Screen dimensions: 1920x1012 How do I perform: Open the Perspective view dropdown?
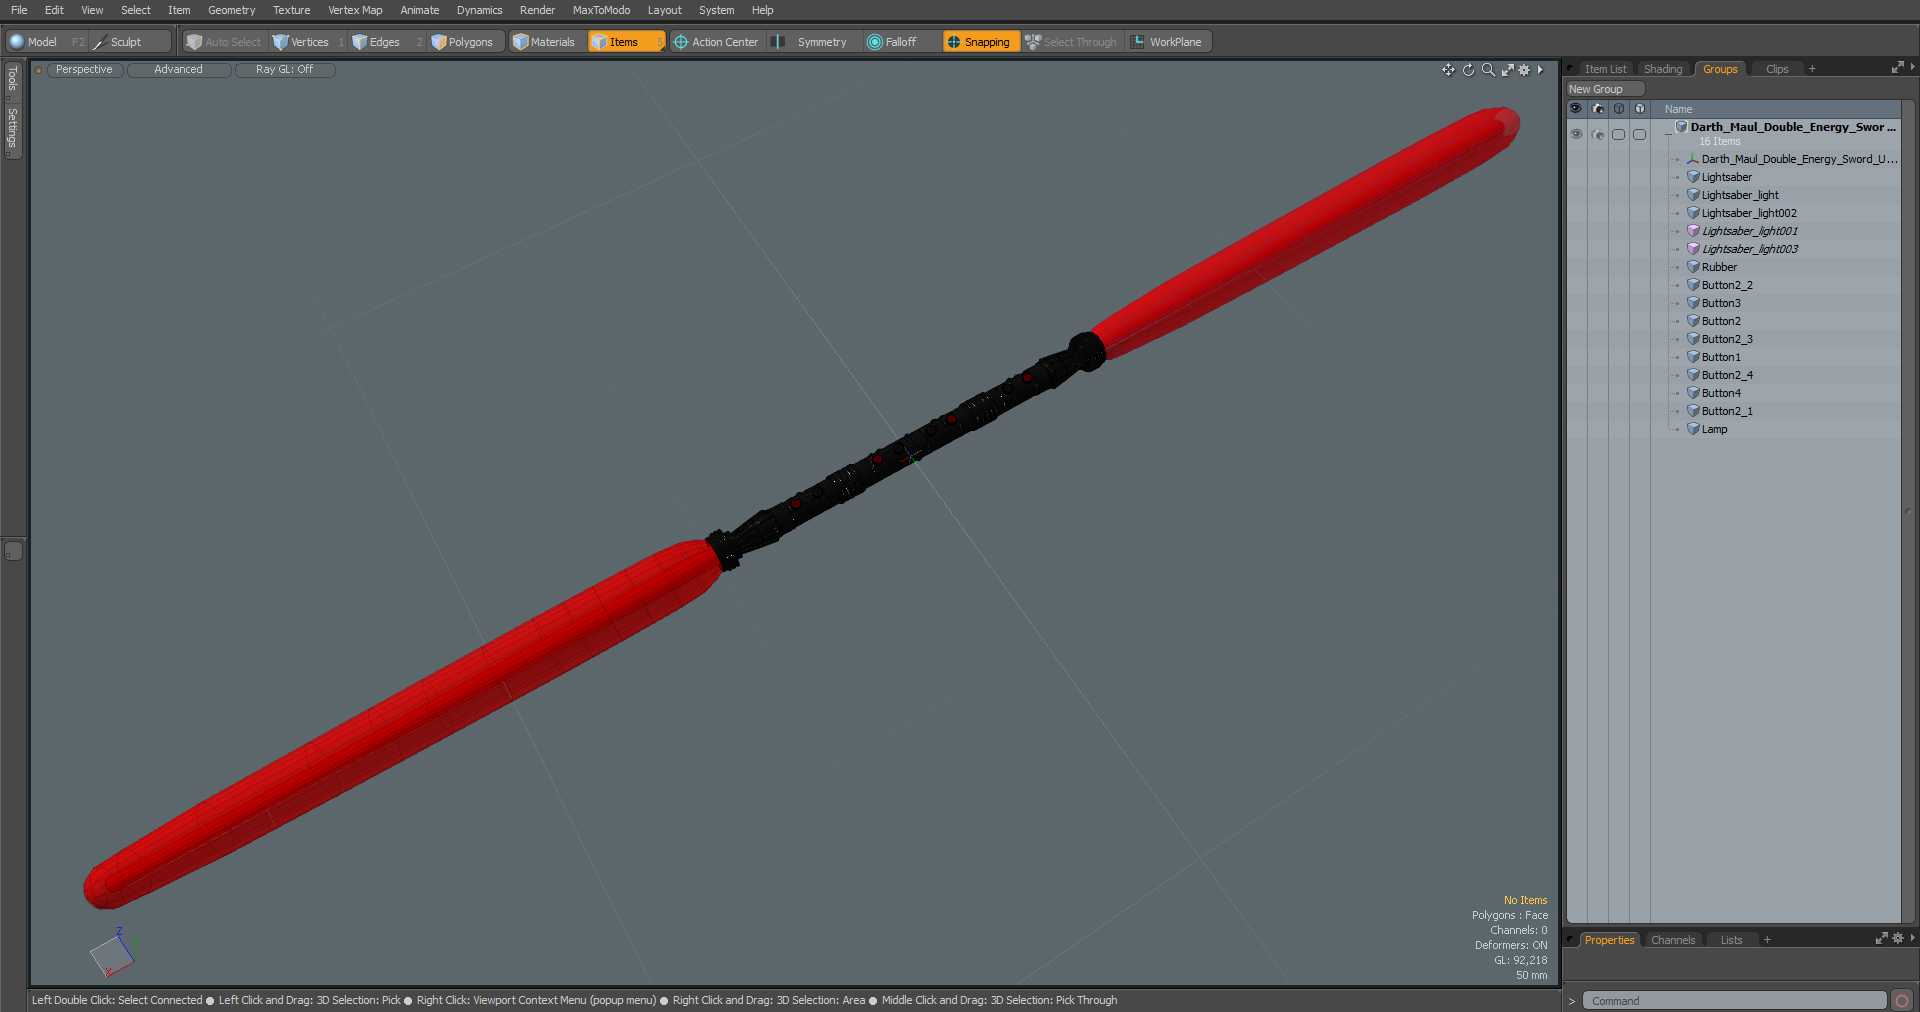point(84,70)
